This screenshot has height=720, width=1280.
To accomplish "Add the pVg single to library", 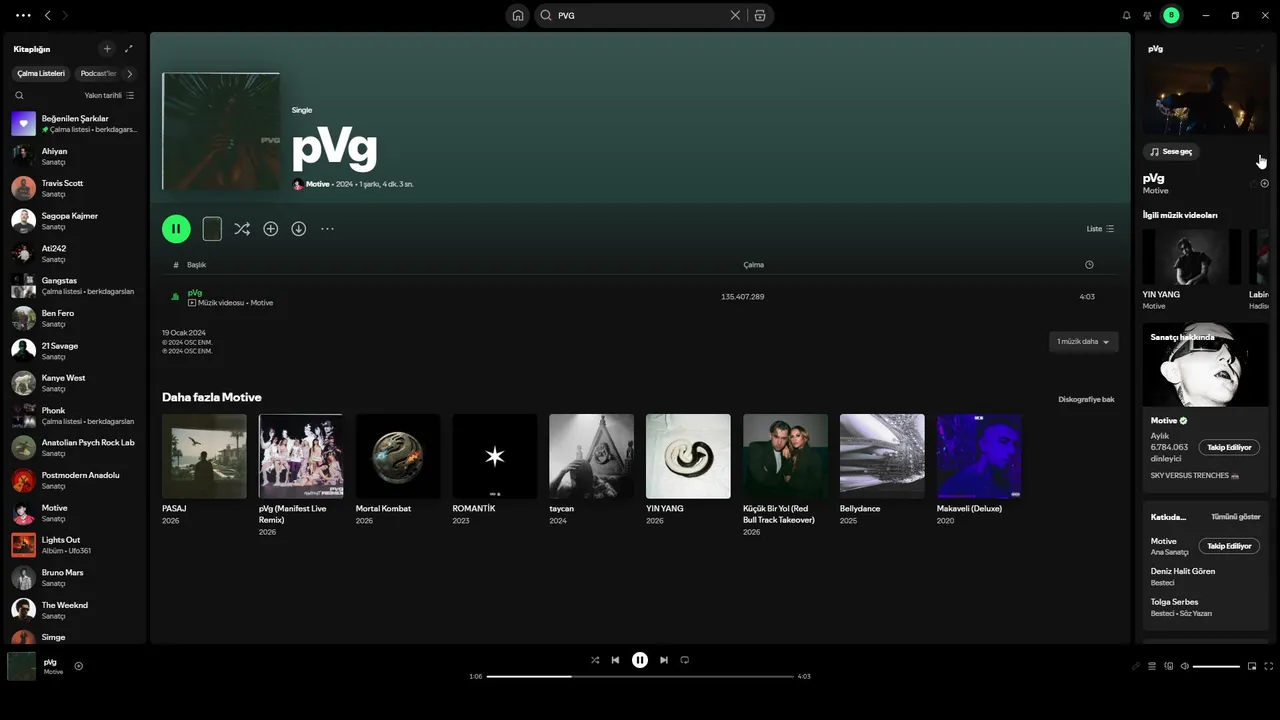I will tap(270, 229).
